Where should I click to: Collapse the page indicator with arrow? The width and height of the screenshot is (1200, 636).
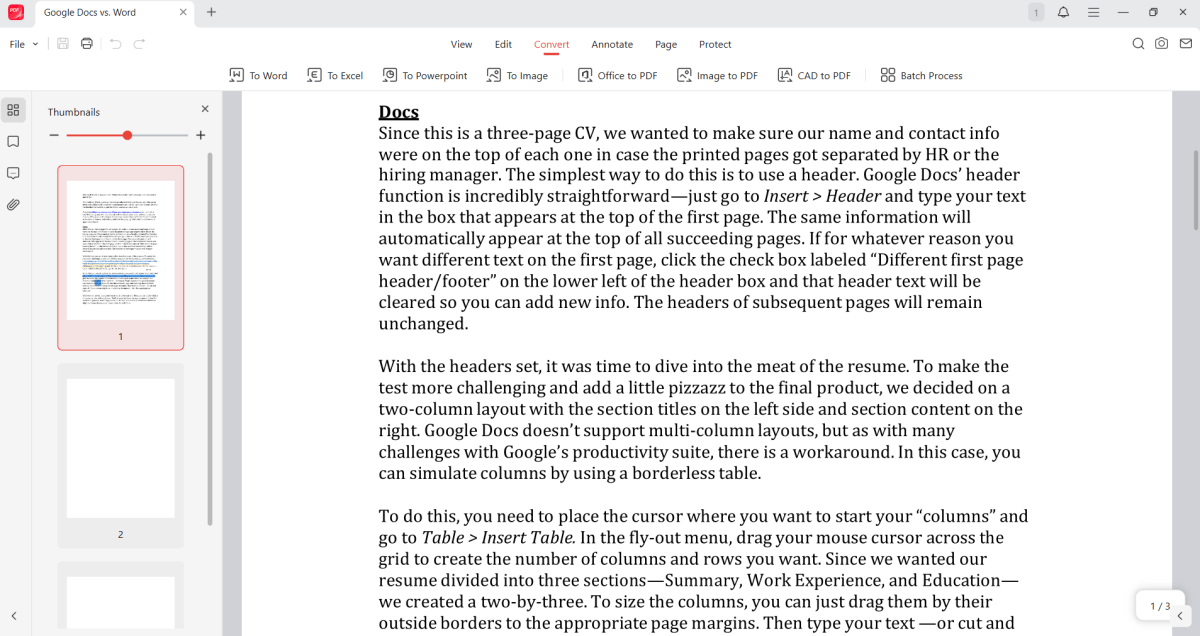1180,616
